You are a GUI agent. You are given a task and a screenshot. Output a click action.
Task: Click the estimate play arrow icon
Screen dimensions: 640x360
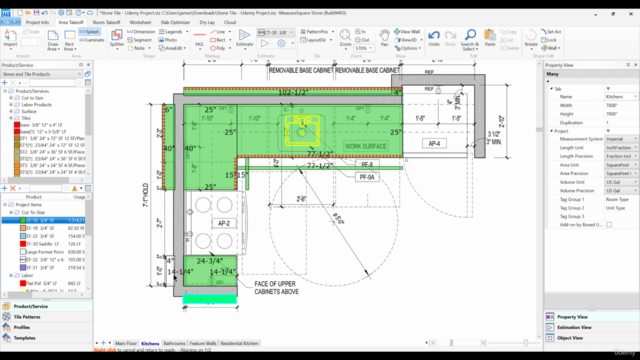point(265,43)
